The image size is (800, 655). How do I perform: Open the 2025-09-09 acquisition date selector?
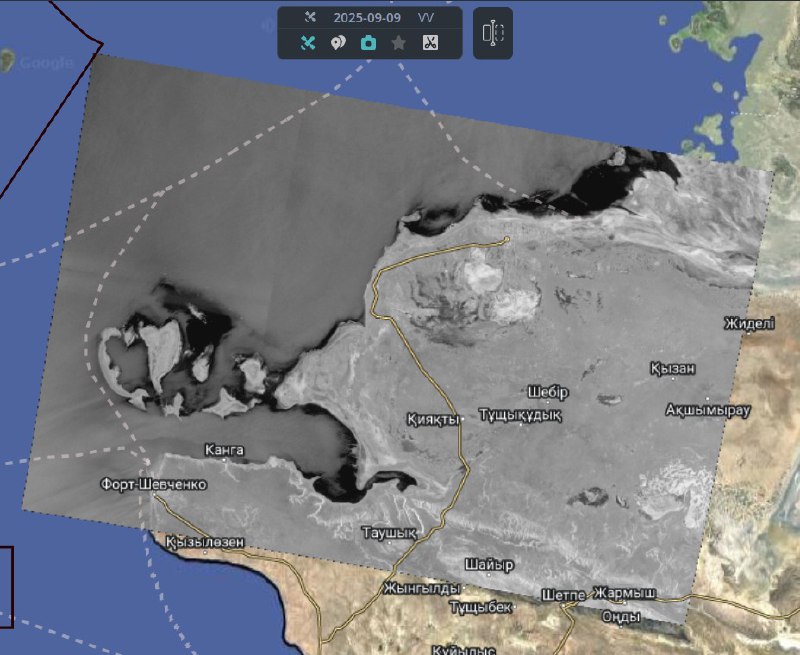(x=365, y=17)
